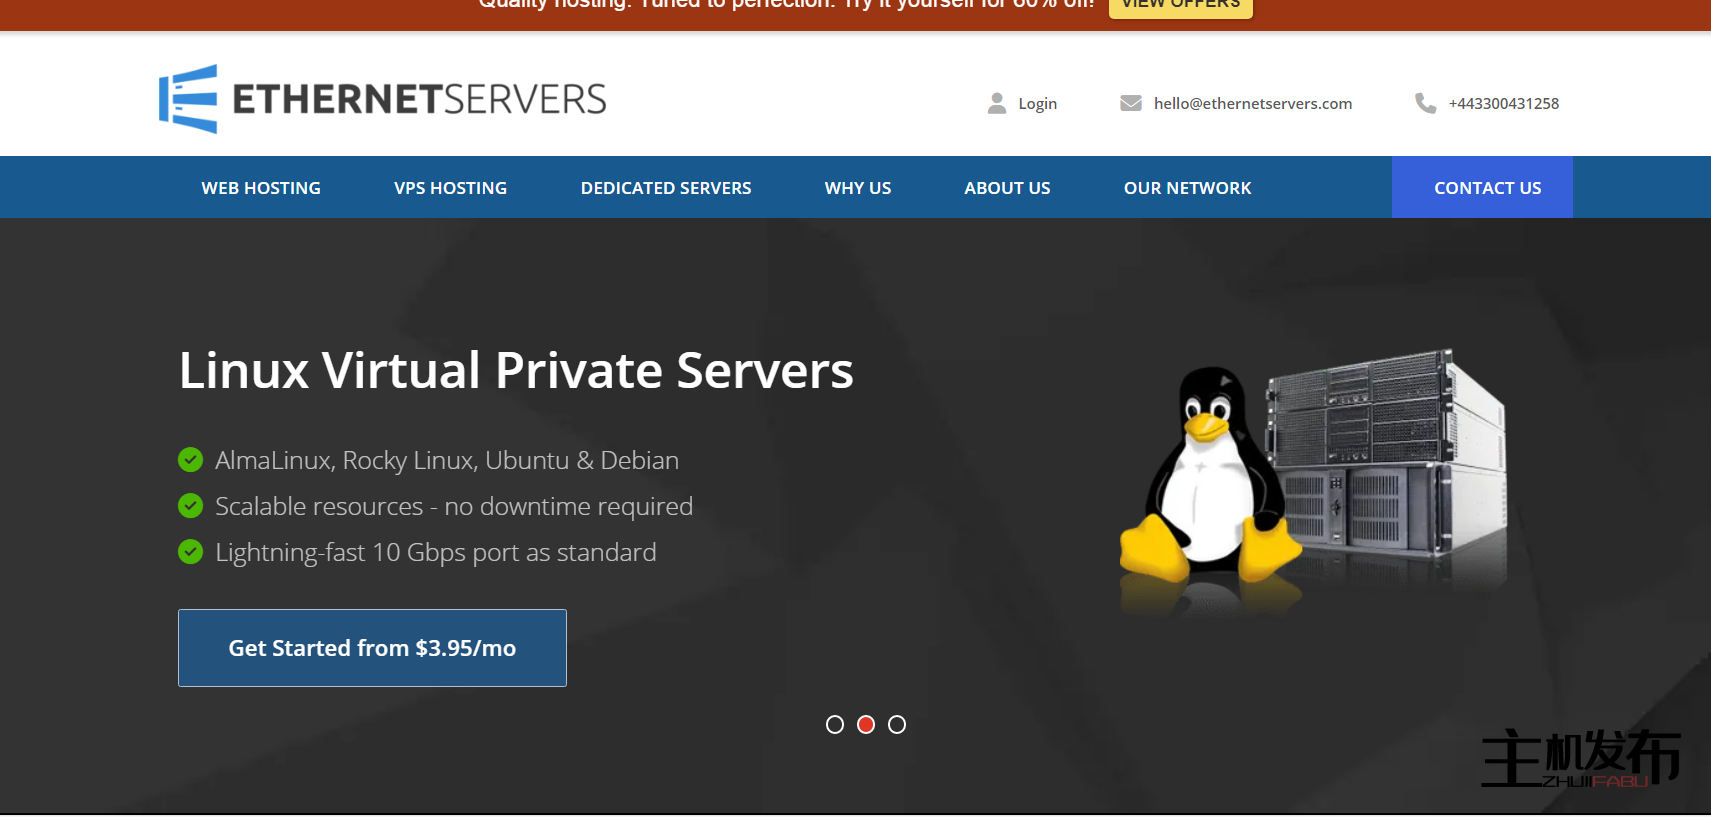
Task: Open the Dedicated Servers menu
Action: [x=666, y=188]
